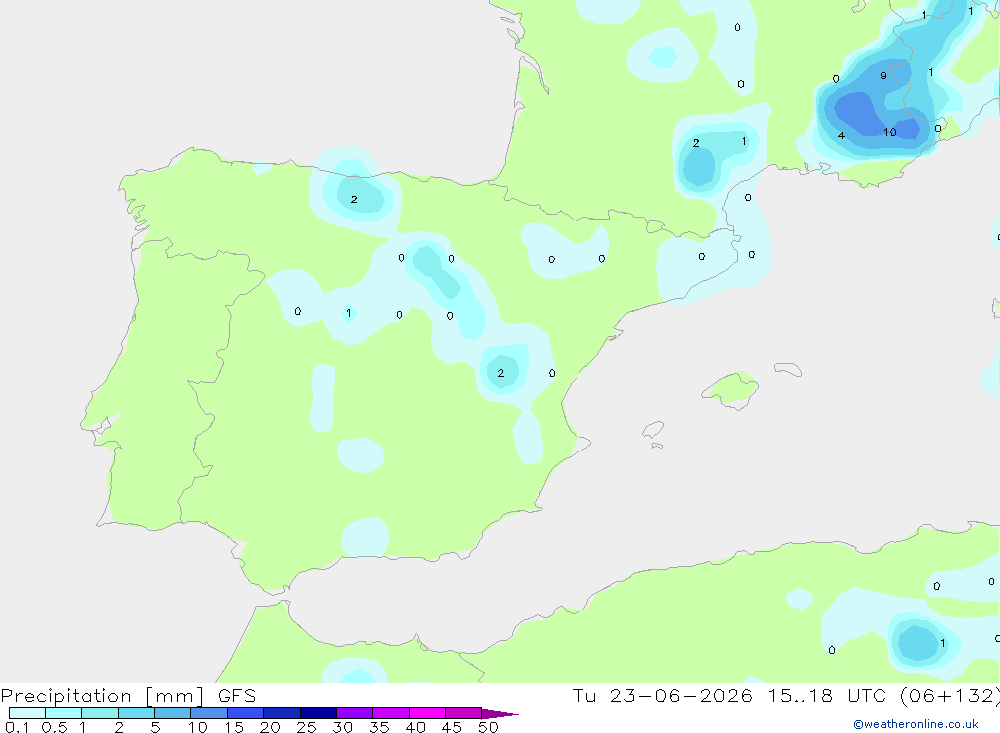Click the 35–40 mm legend color box
Screen dimensions: 1000x733
click(x=391, y=713)
